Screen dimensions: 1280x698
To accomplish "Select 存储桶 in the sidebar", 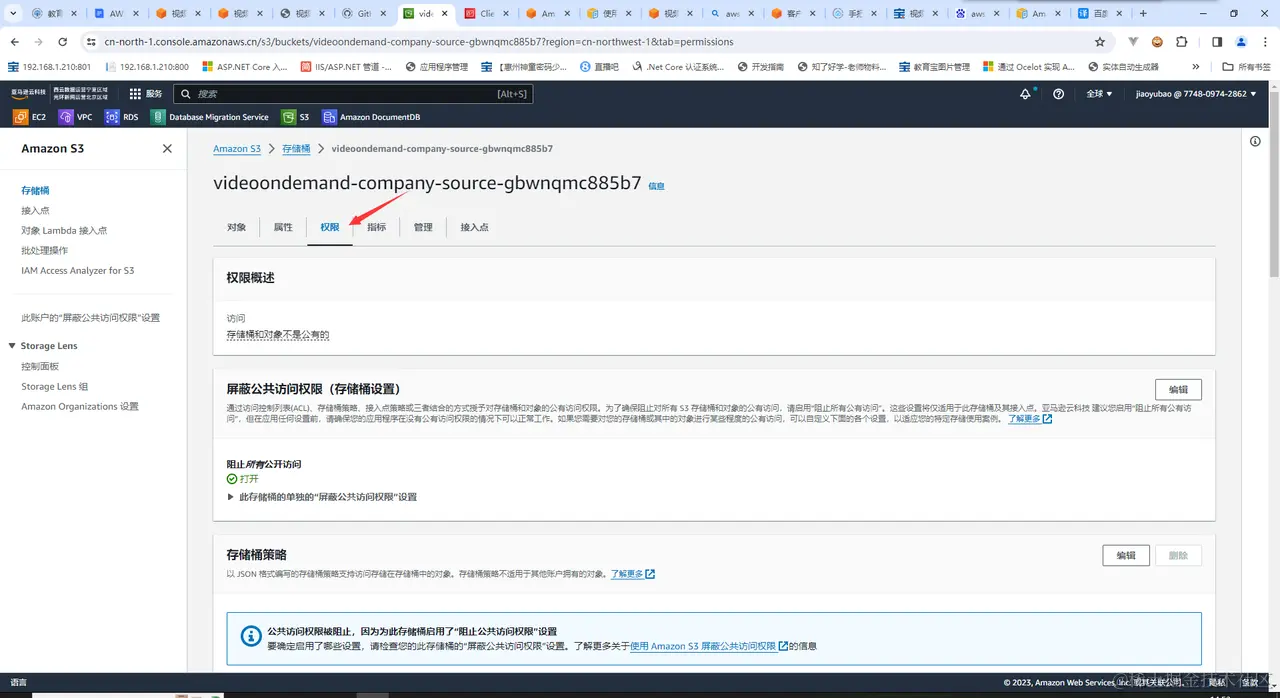I will (x=35, y=190).
